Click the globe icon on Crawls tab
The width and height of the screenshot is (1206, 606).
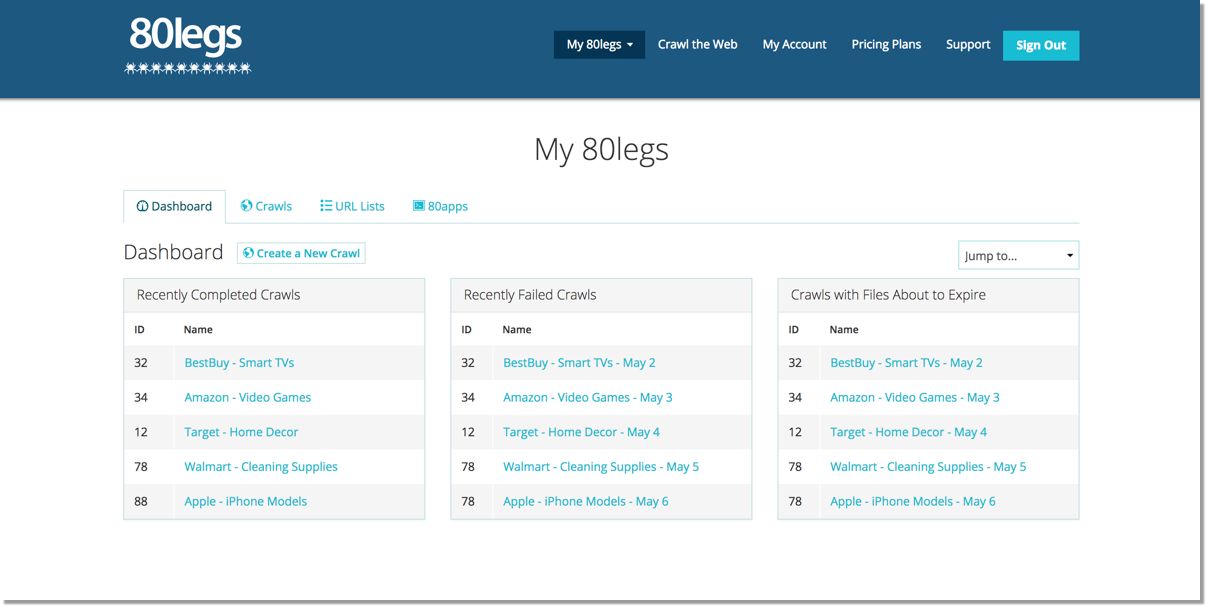tap(246, 206)
